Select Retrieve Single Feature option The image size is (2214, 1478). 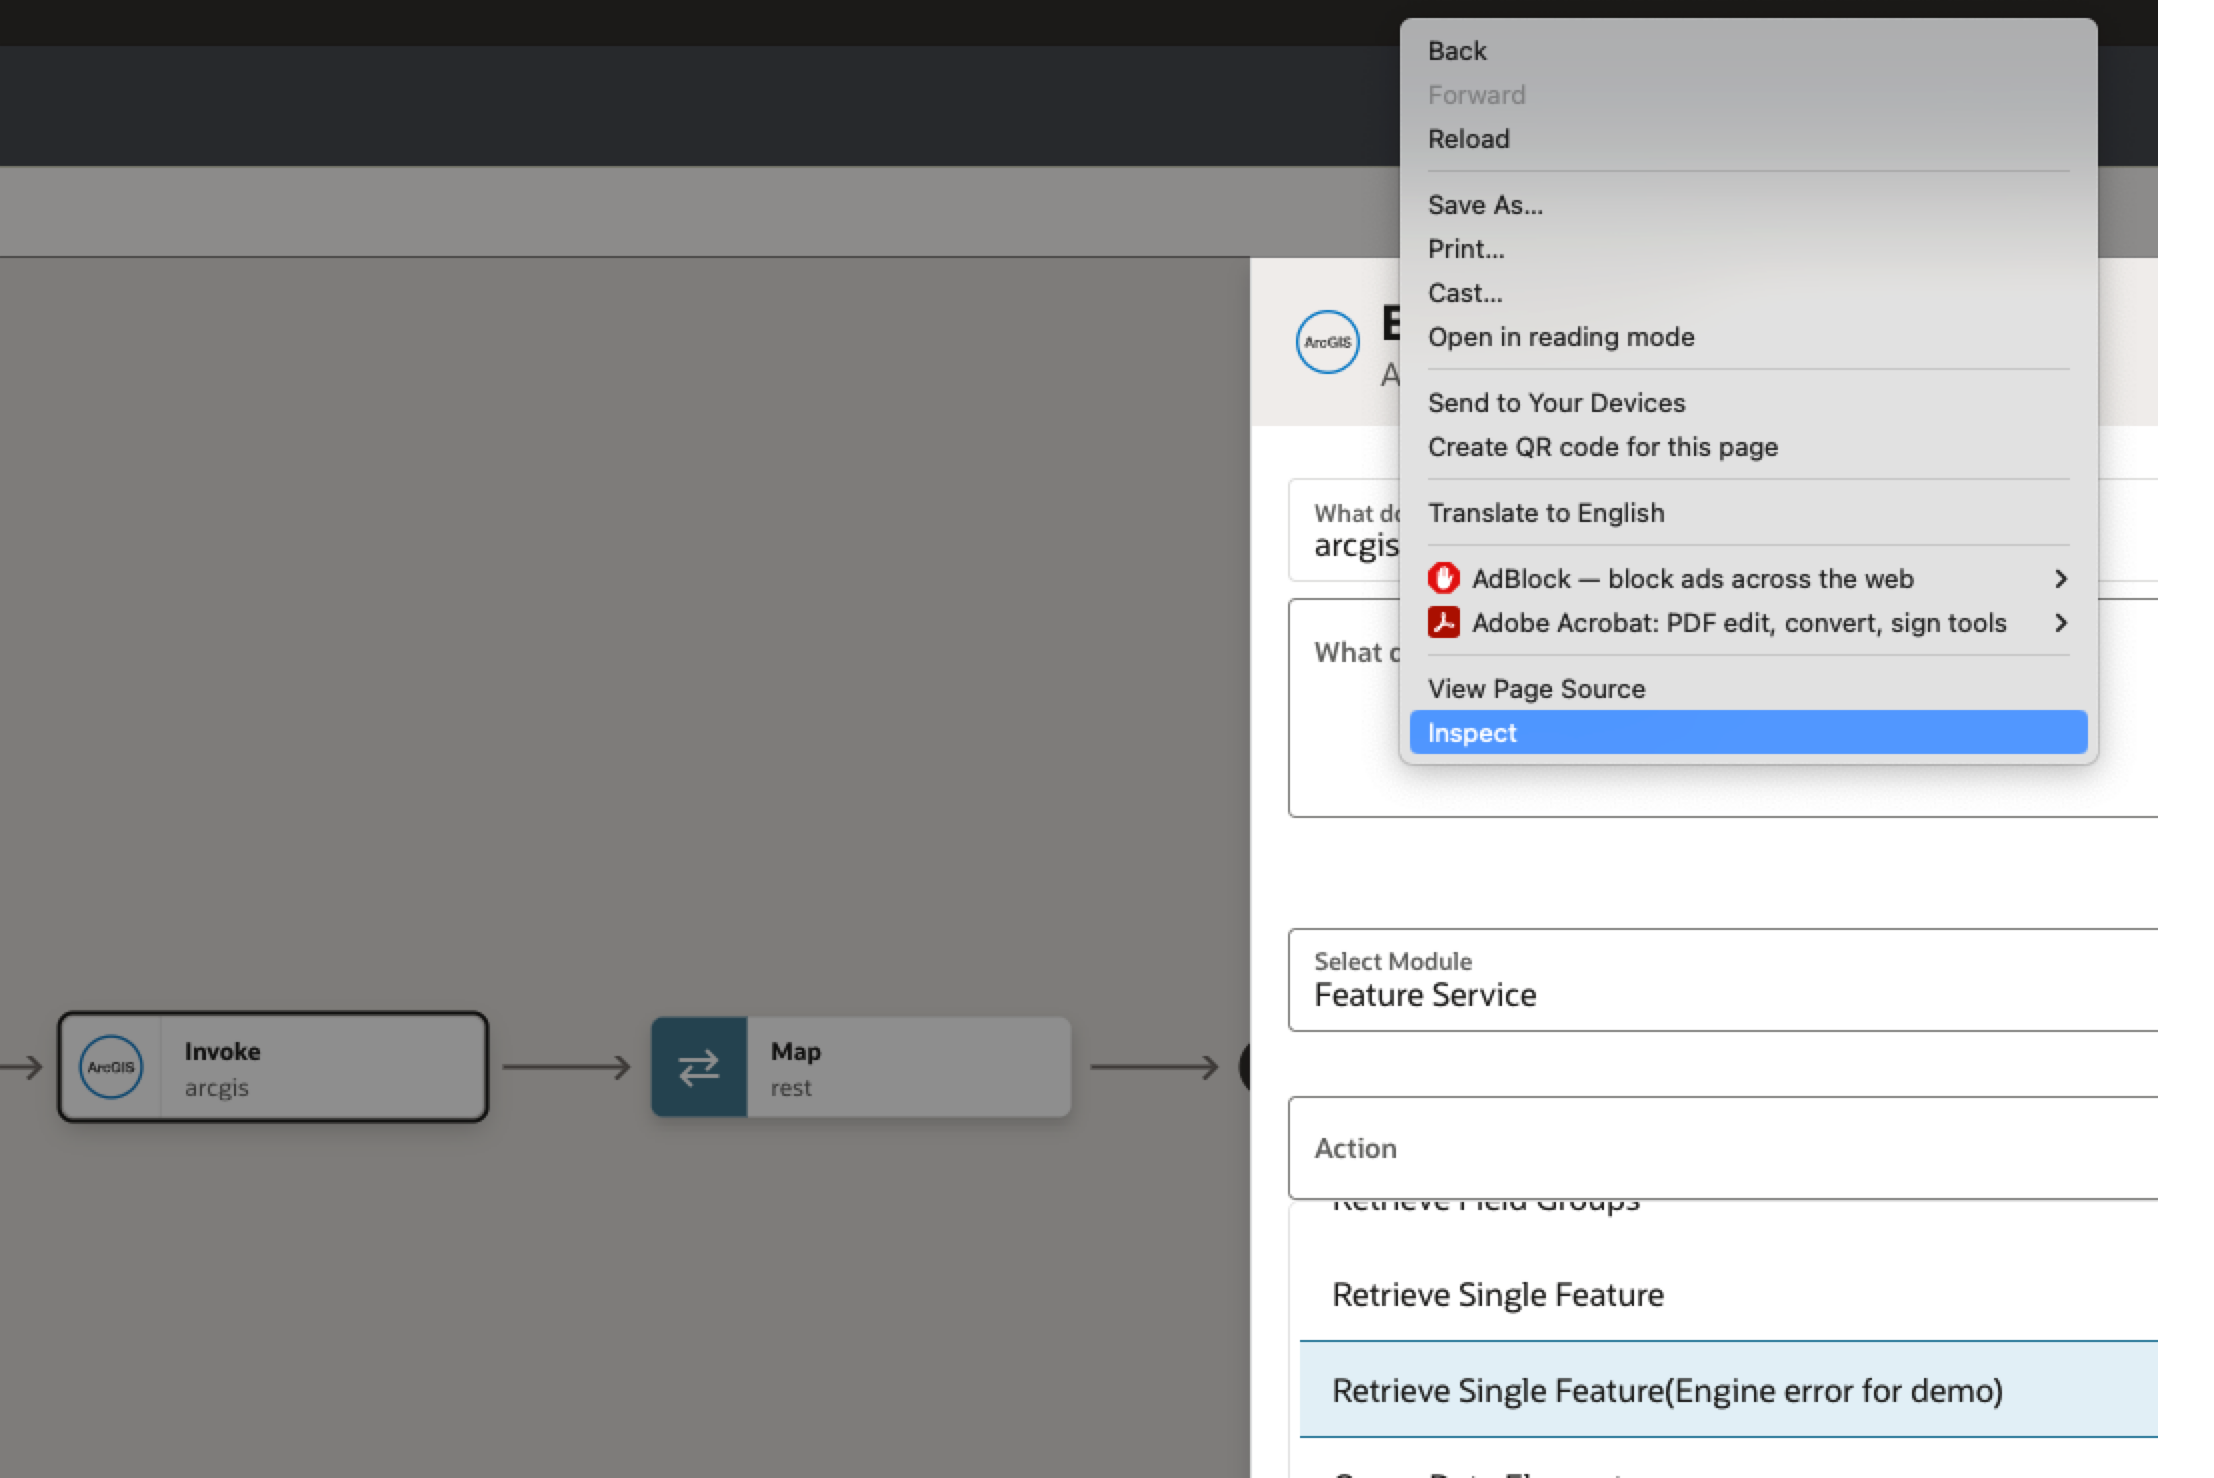click(x=1498, y=1294)
